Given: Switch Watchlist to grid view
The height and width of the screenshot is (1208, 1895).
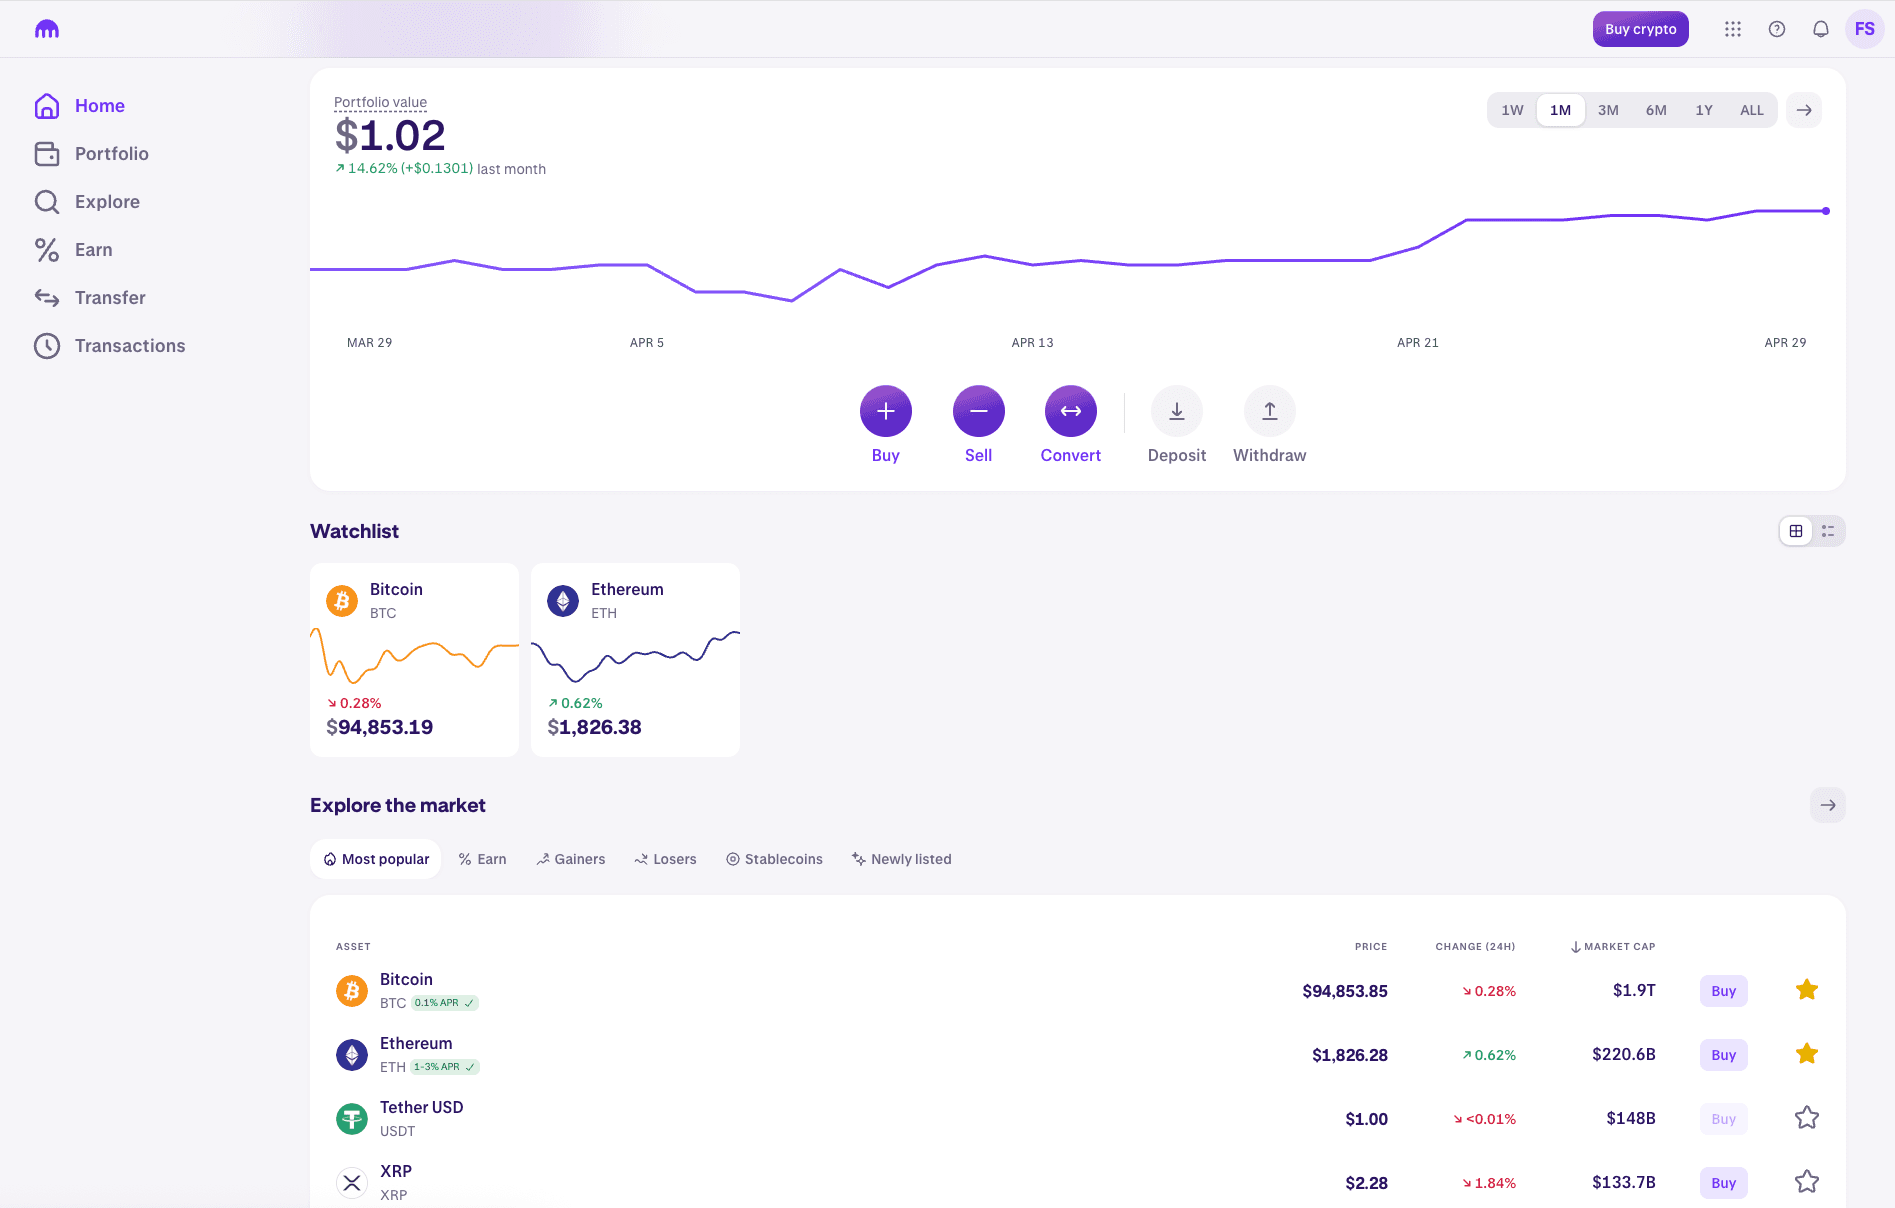Looking at the screenshot, I should click(x=1796, y=531).
